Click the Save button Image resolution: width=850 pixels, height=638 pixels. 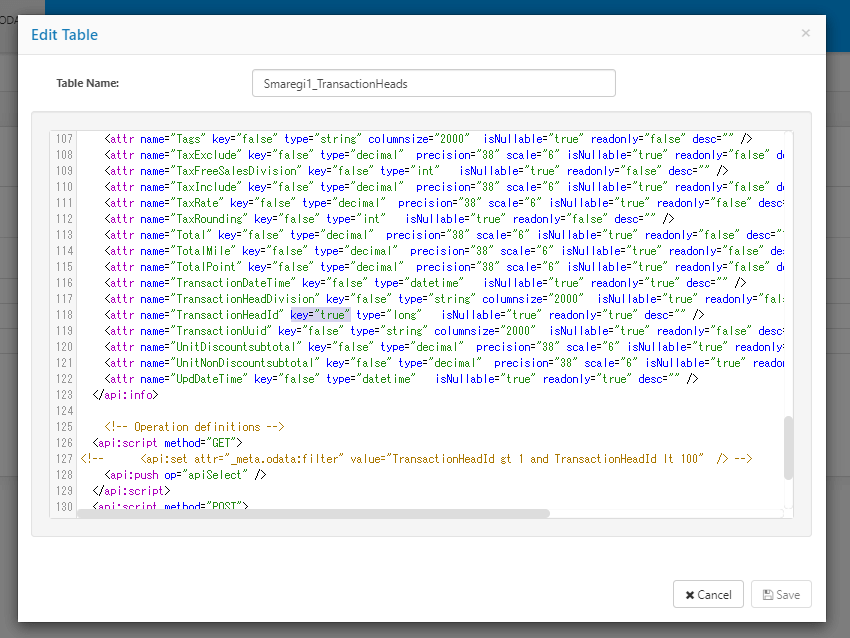coord(781,594)
